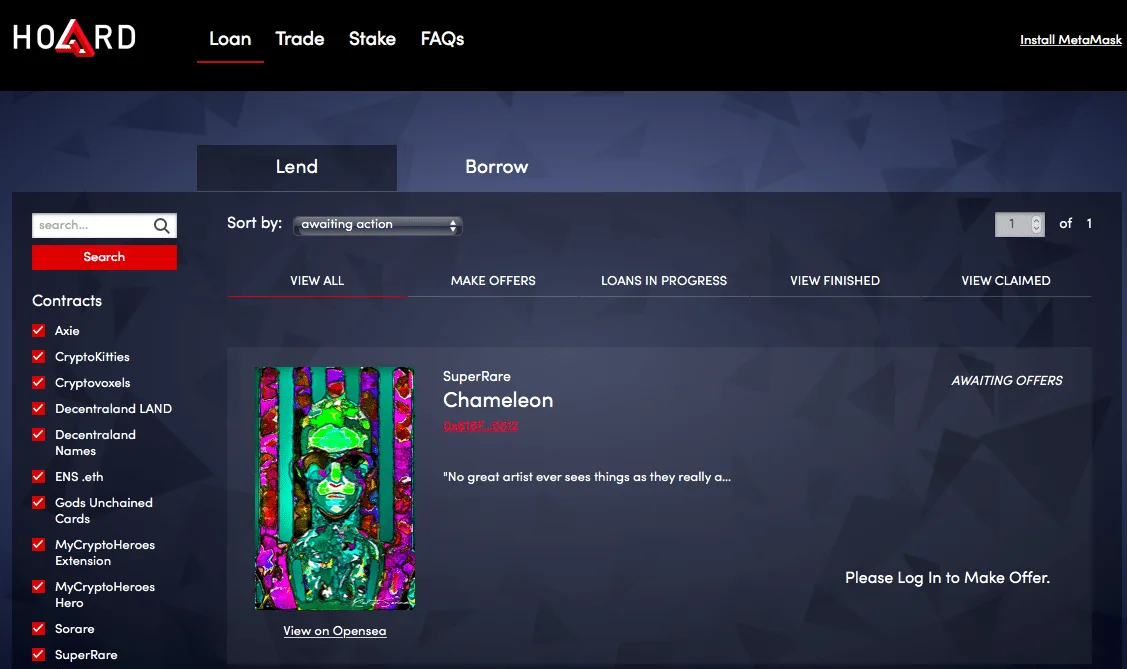The height and width of the screenshot is (669, 1127).
Task: Uncheck the CryptoKitties checkbox
Action: [x=39, y=356]
